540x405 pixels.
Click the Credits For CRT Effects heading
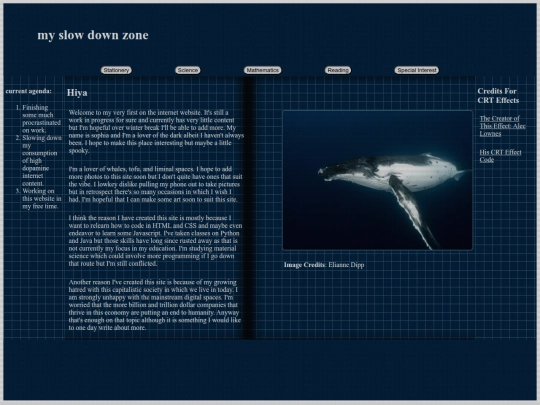click(x=498, y=96)
